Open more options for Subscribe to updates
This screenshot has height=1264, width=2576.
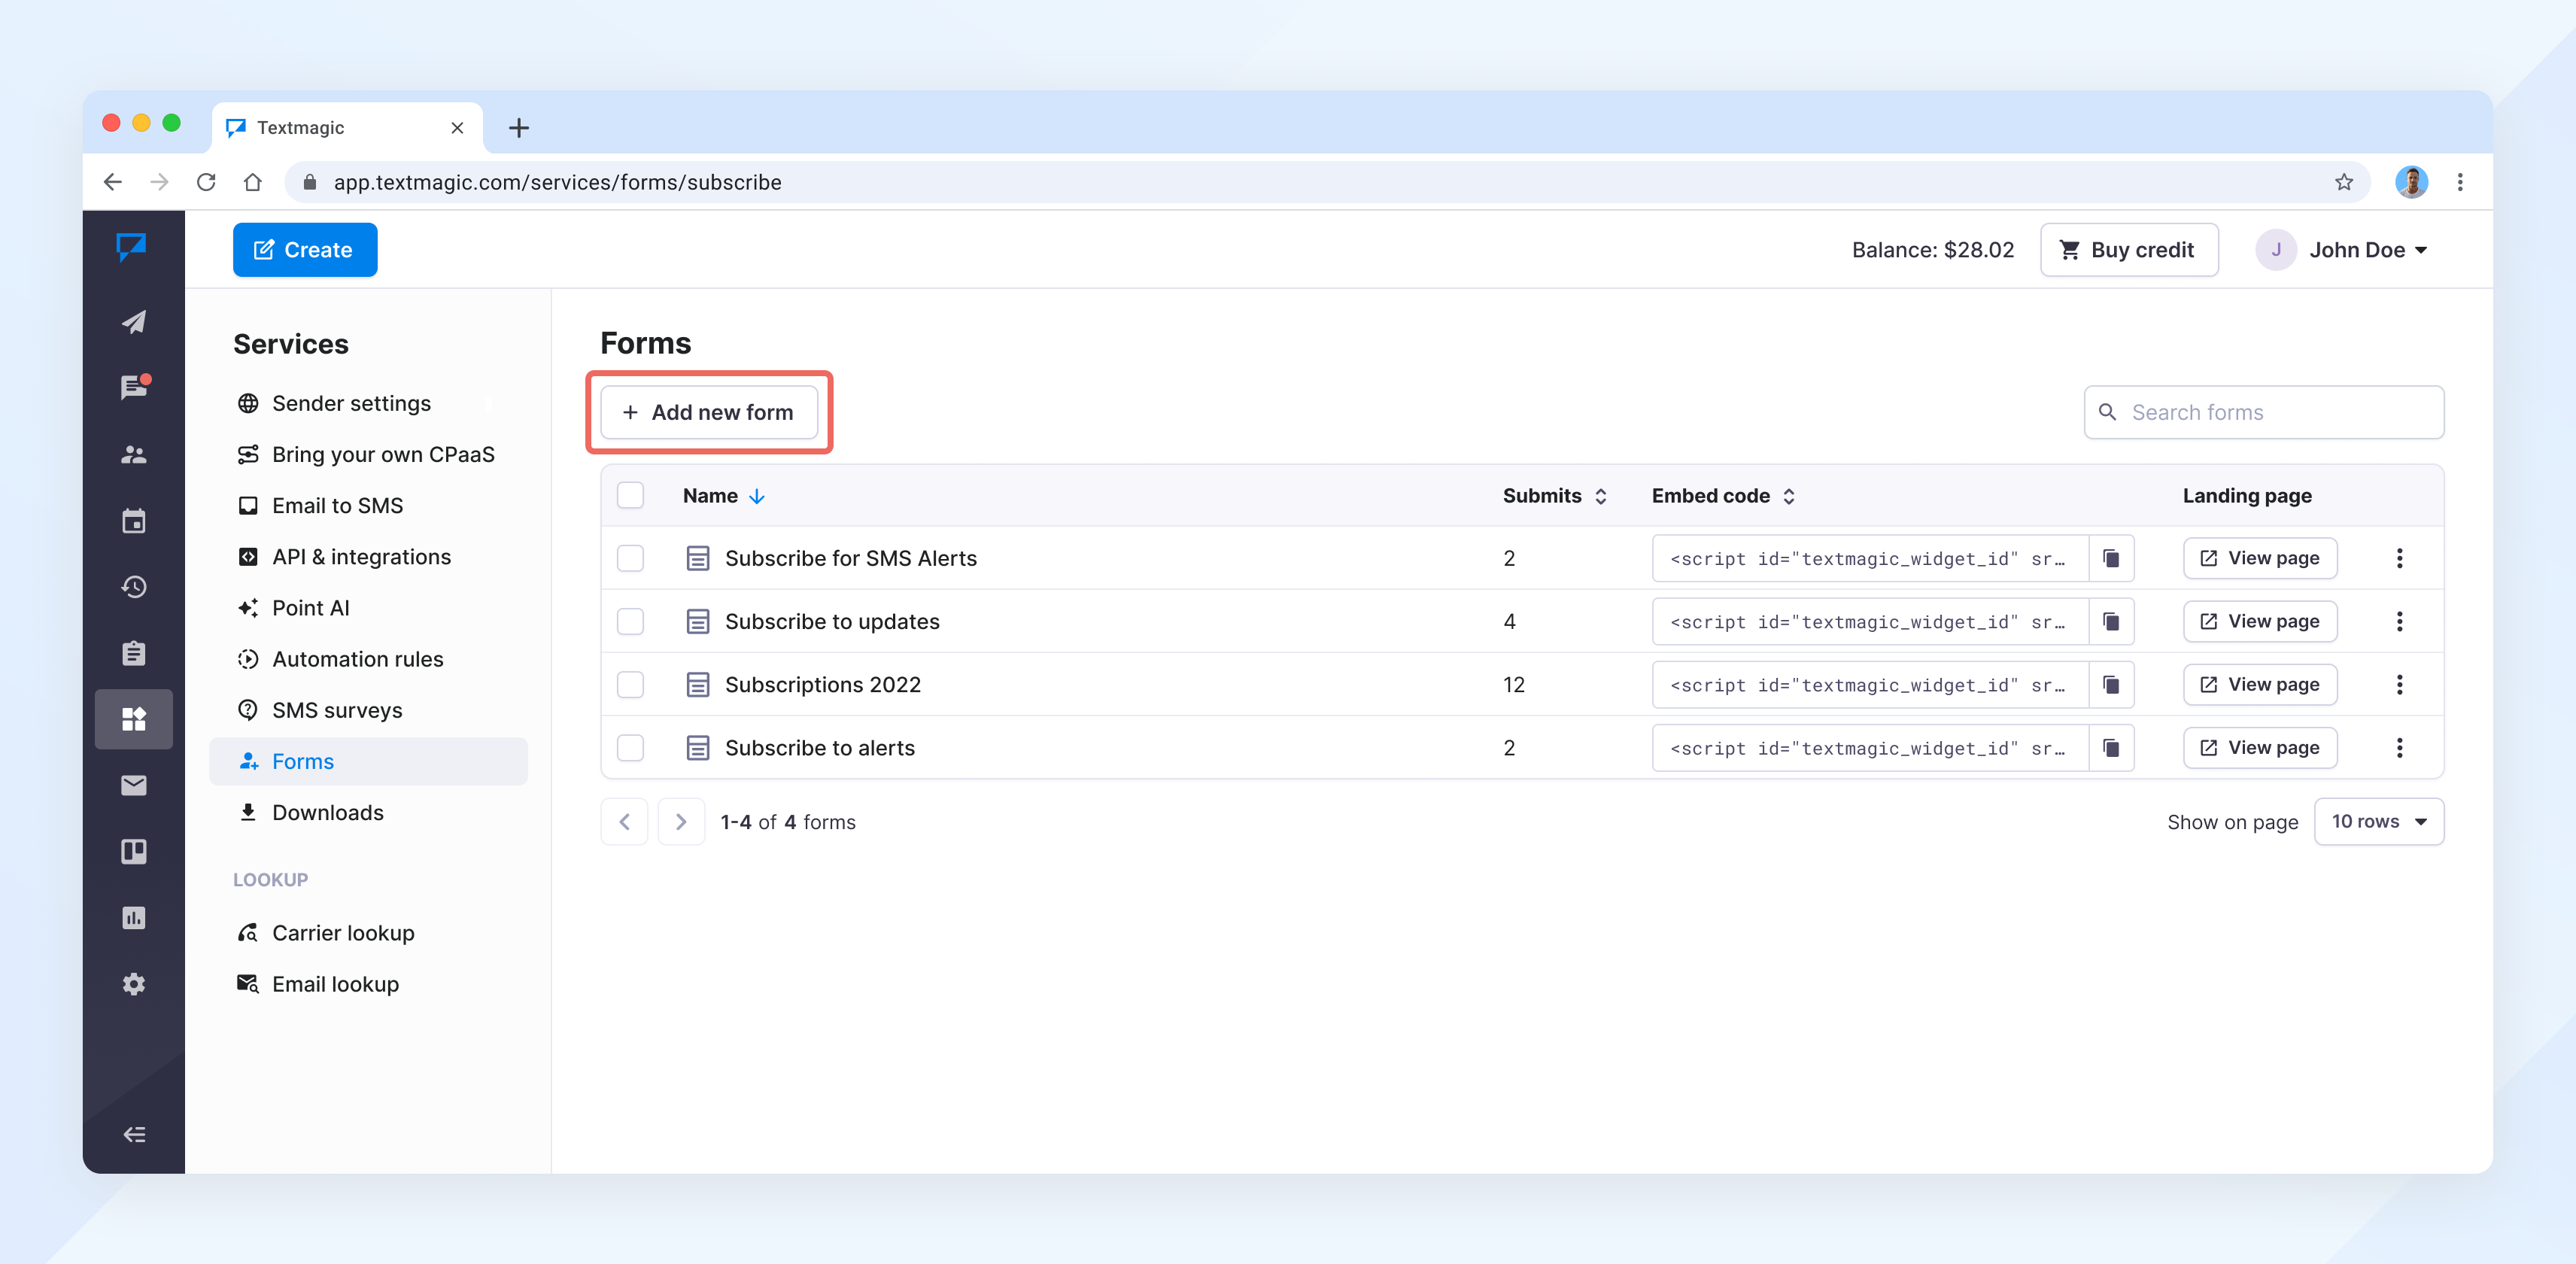point(2399,622)
